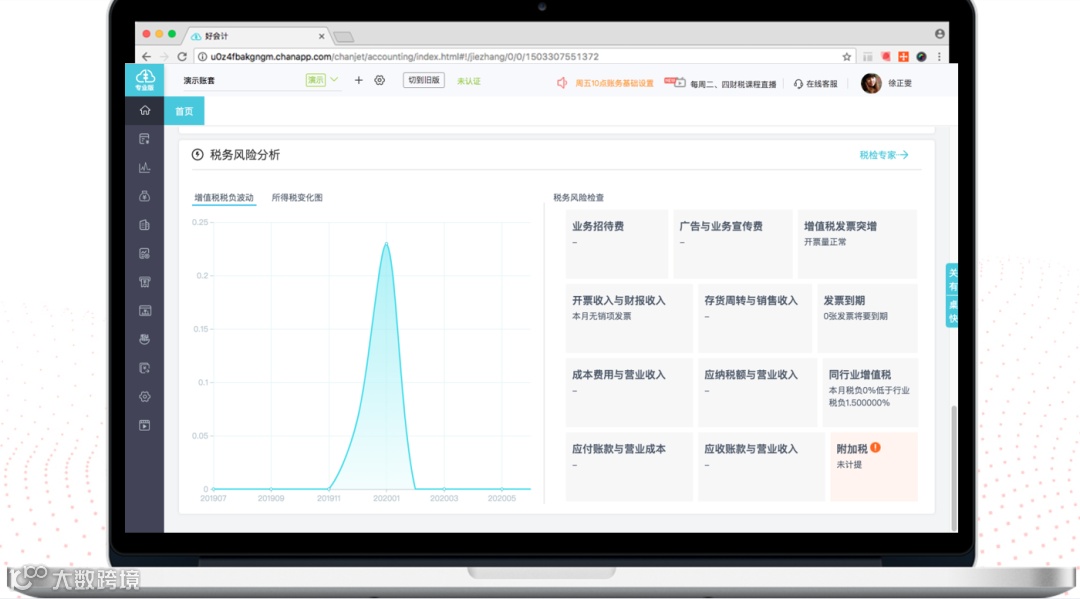1080x599 pixels.
Task: Open the 每周二、四财税课程直播 link
Action: [x=733, y=84]
